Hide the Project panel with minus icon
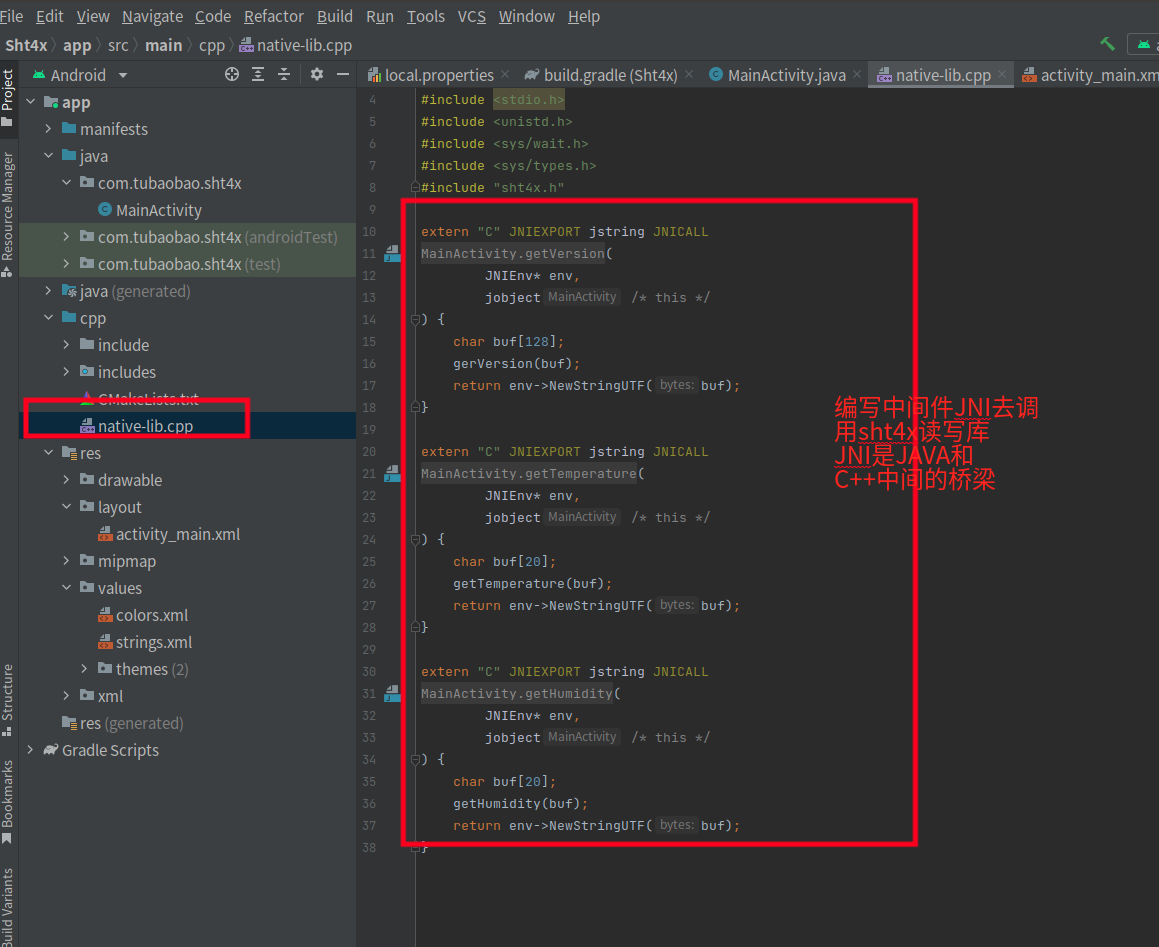 tap(343, 75)
